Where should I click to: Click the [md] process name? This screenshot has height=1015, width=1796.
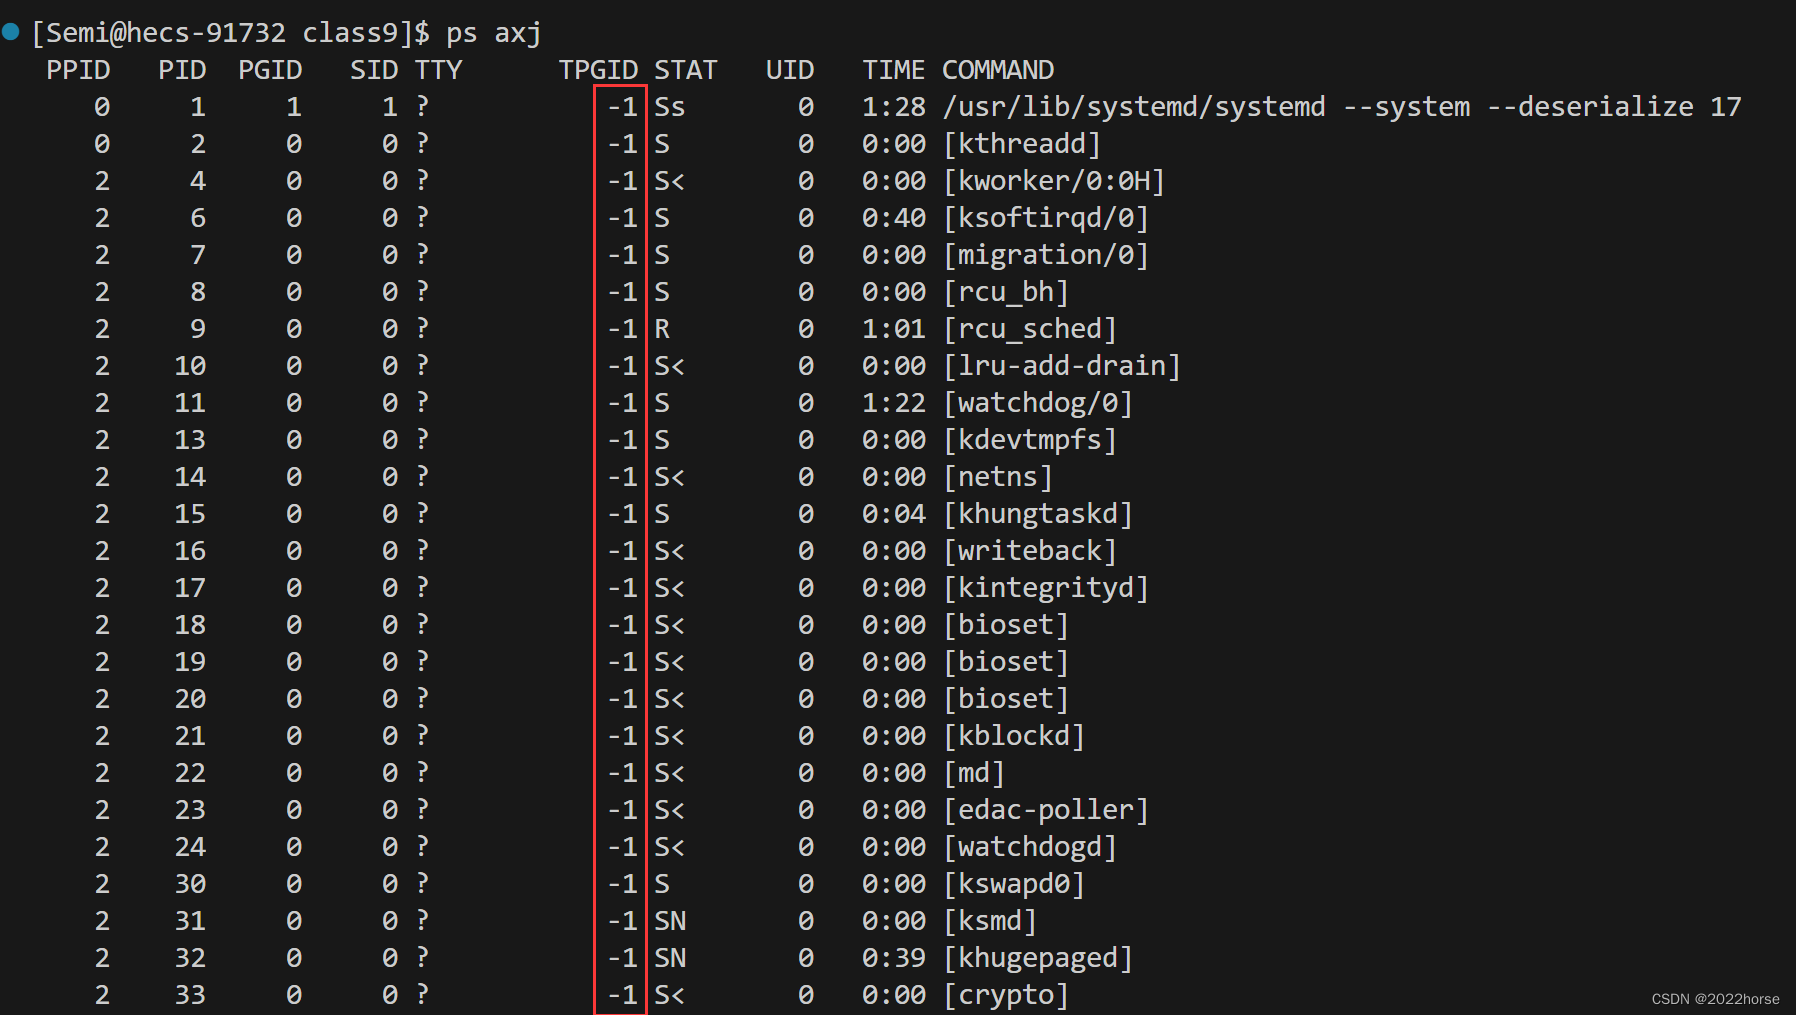(974, 773)
